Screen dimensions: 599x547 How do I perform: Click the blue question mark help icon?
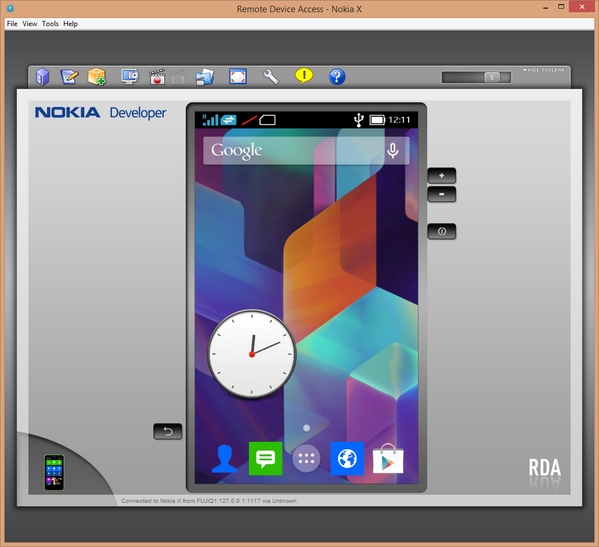click(x=337, y=77)
